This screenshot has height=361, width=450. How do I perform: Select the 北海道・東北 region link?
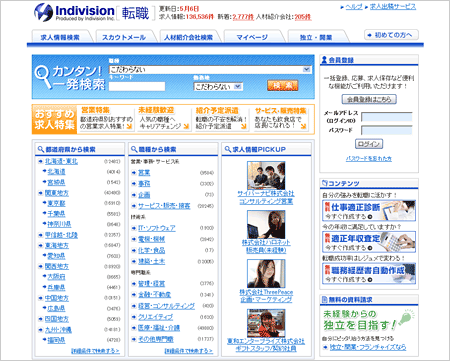click(x=61, y=161)
